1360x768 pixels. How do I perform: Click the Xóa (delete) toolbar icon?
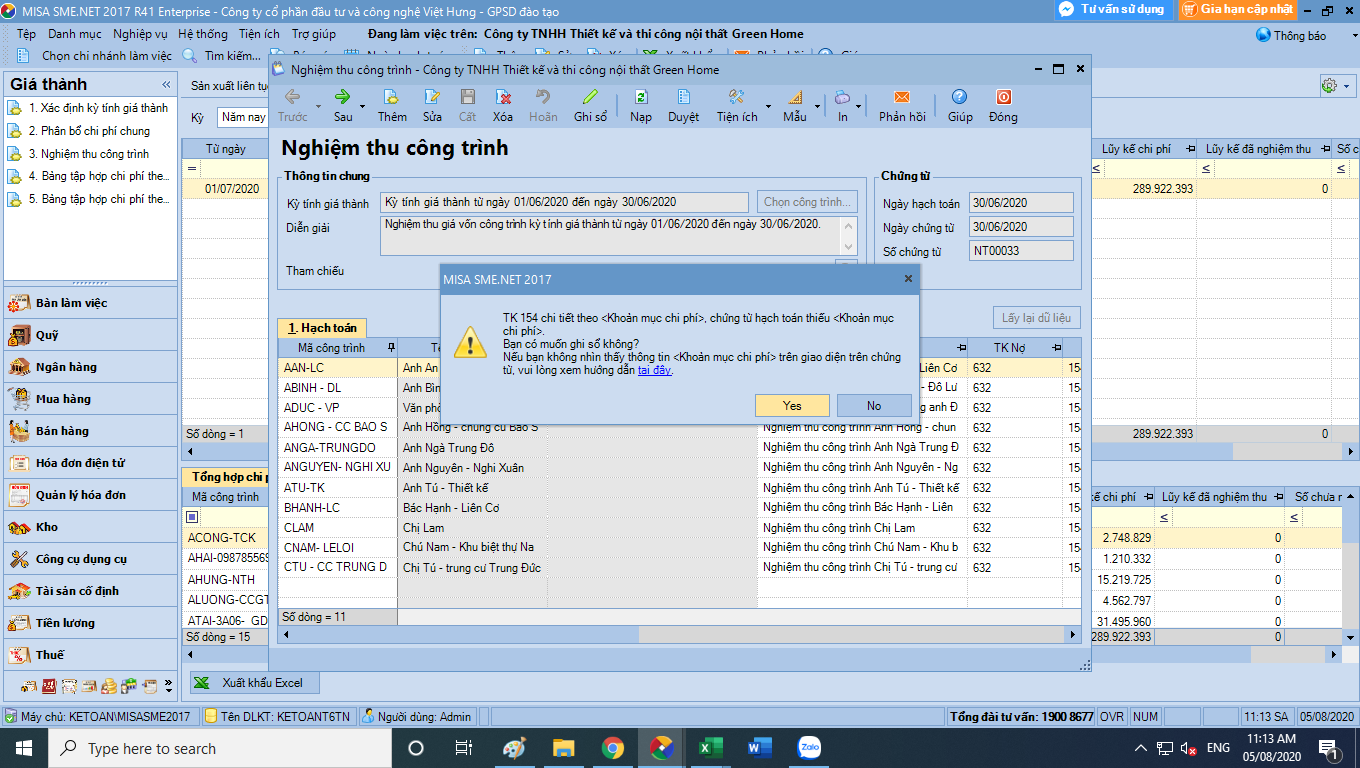(503, 97)
